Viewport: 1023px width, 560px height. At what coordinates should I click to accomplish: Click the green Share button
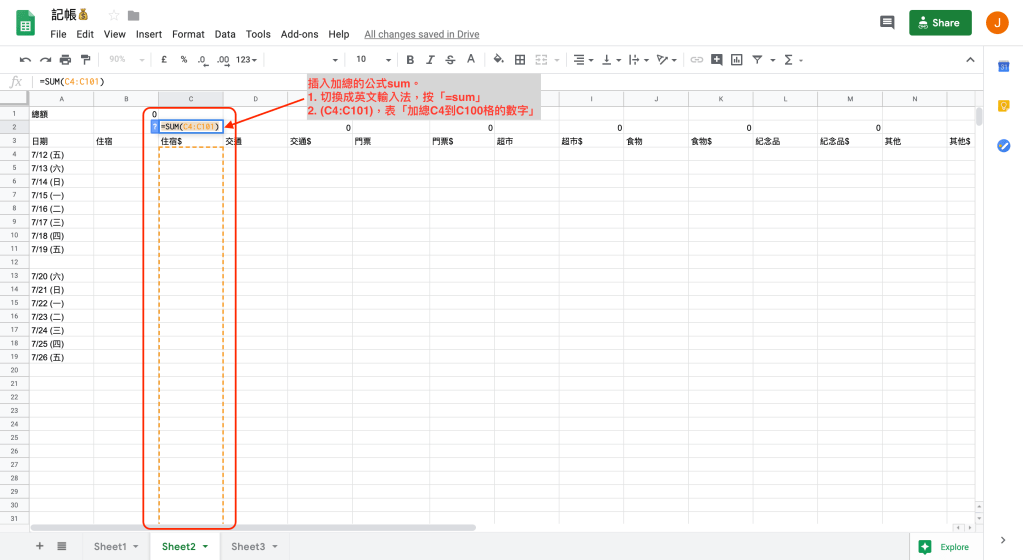pos(940,22)
